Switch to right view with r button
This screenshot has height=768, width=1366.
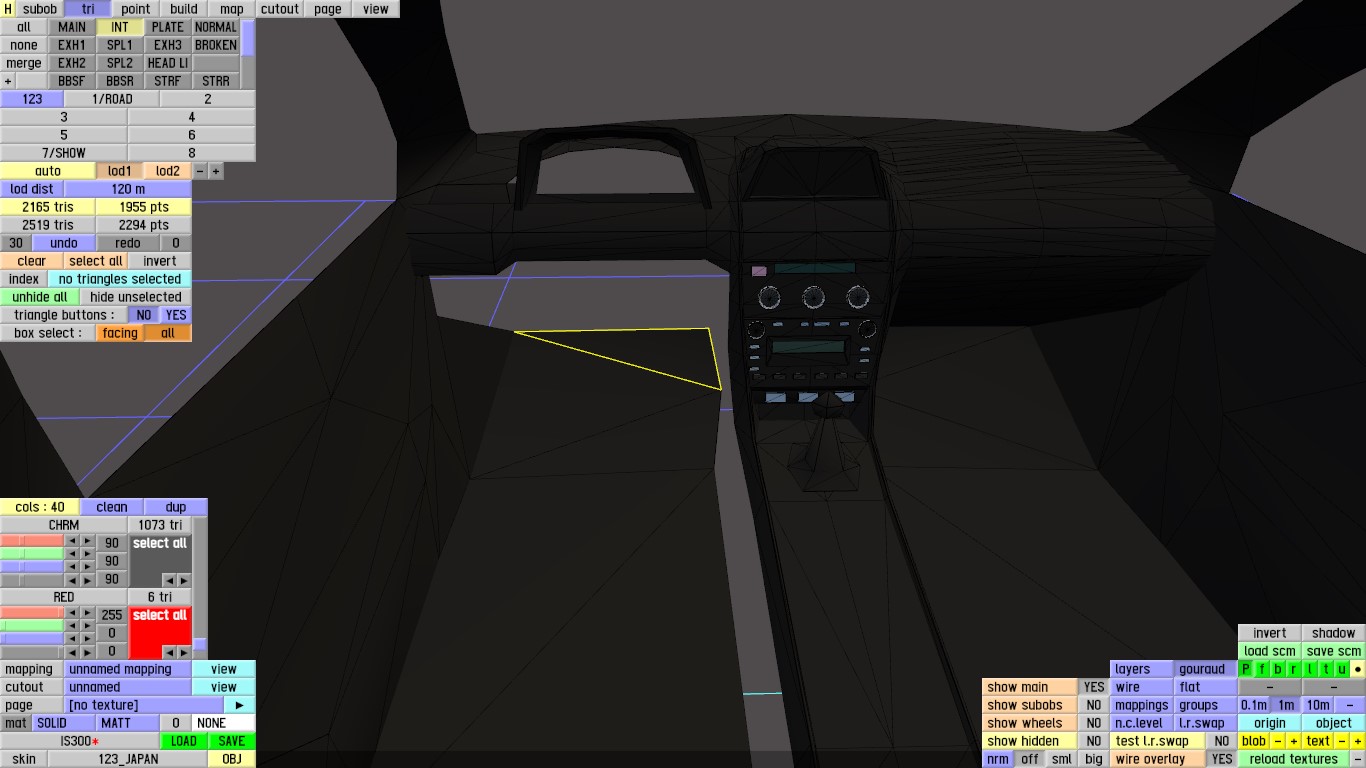(x=1294, y=669)
